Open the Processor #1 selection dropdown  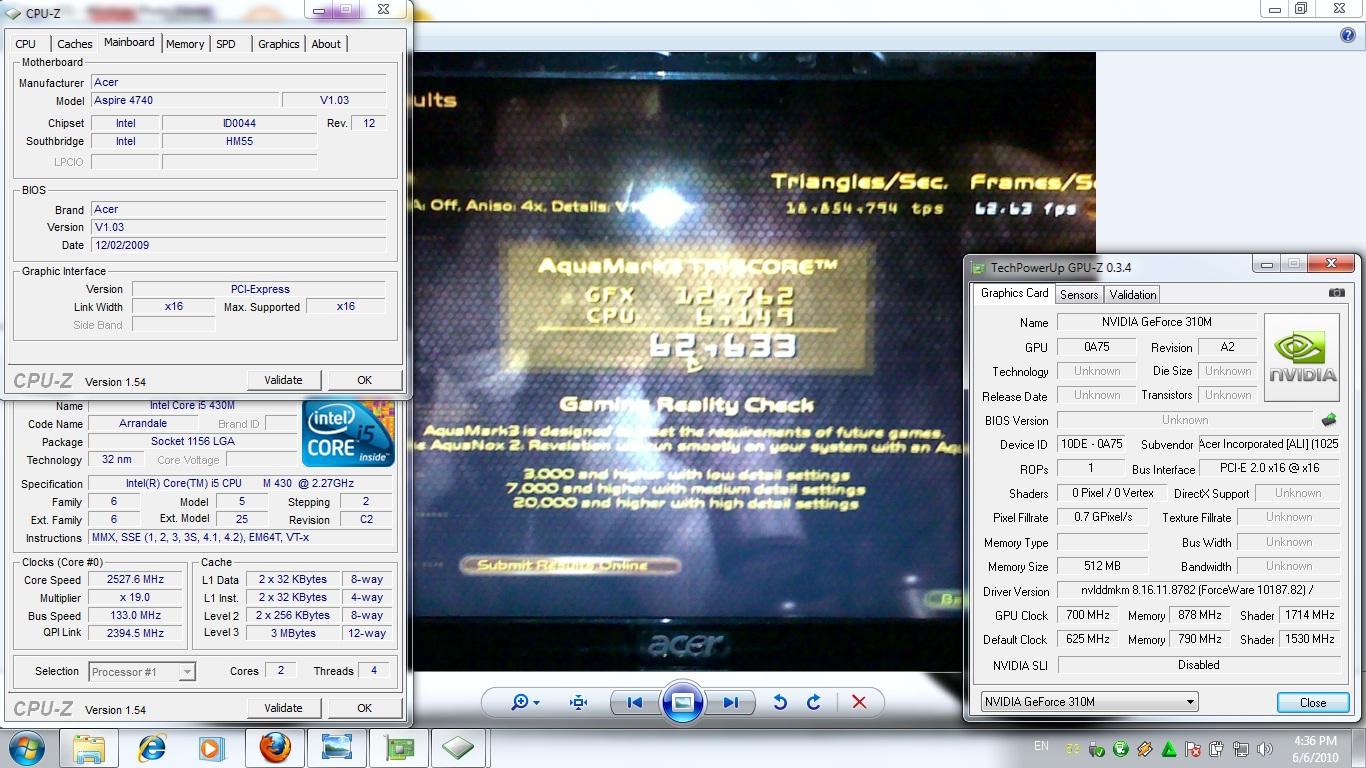coord(142,672)
